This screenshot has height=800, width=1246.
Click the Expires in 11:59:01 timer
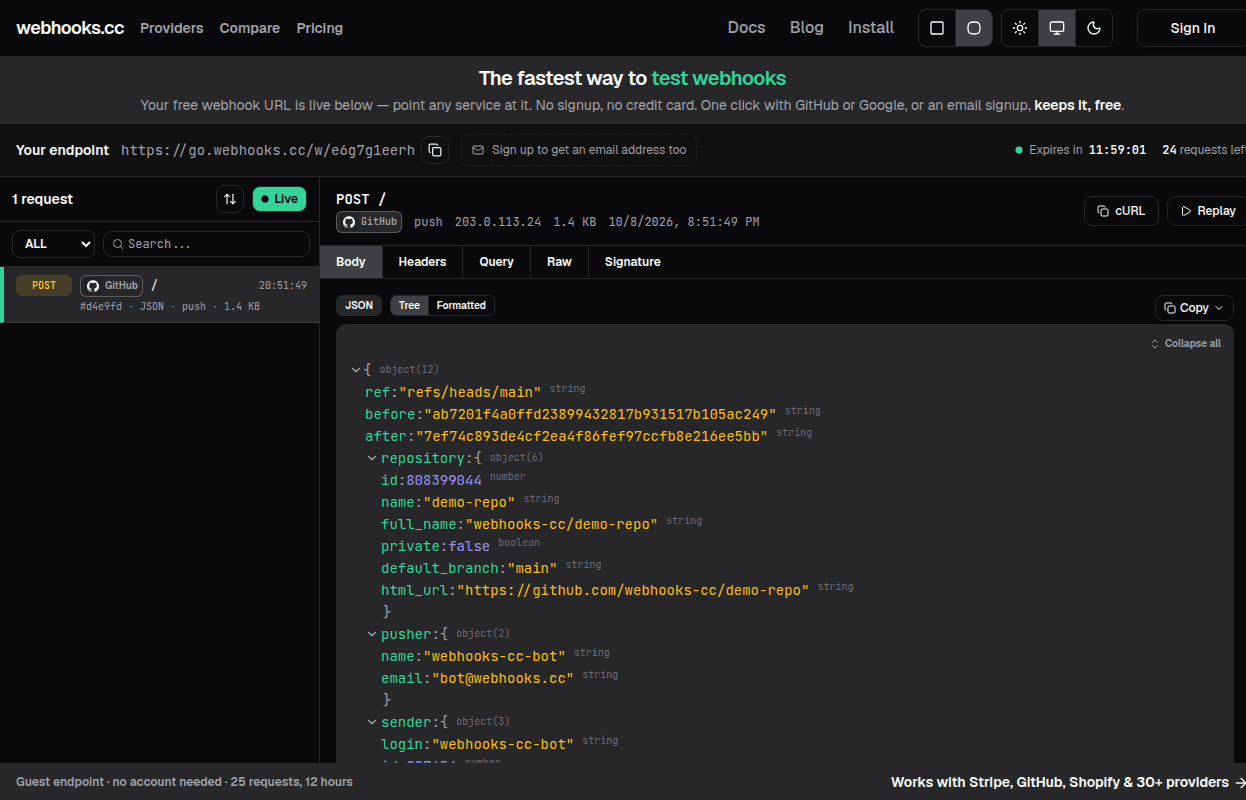pos(1080,150)
